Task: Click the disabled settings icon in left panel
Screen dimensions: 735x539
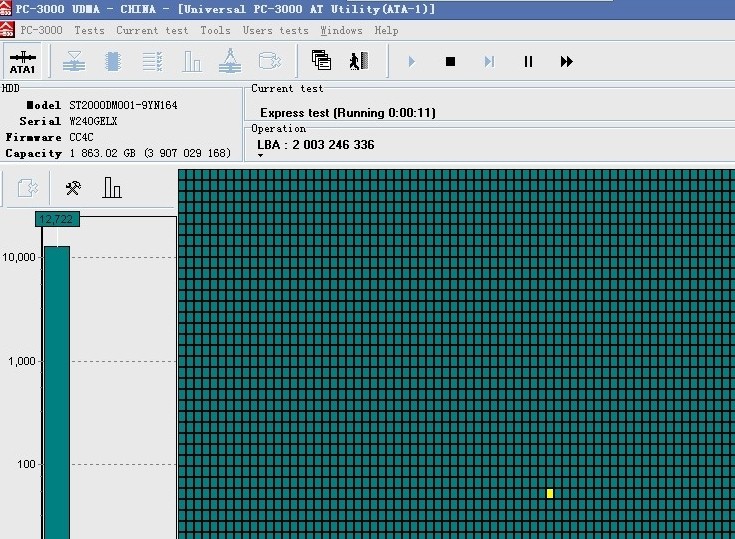Action: tap(27, 188)
